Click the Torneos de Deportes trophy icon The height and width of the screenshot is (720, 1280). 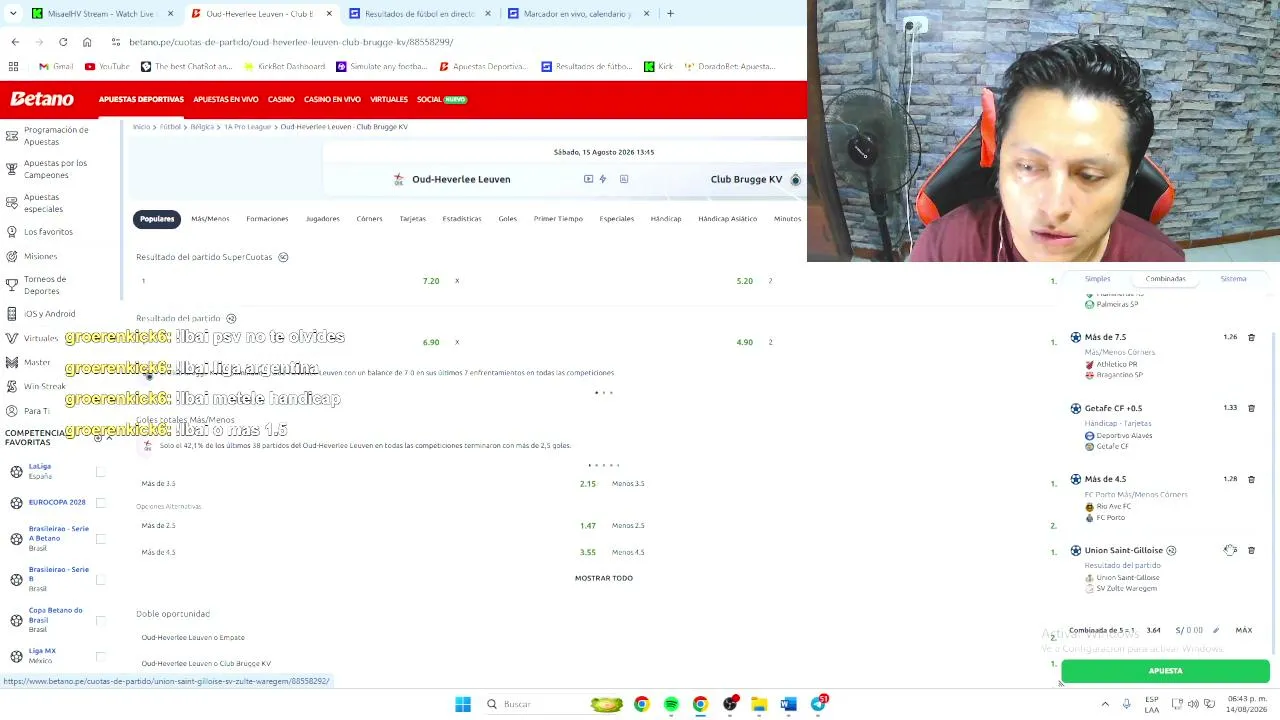12,285
